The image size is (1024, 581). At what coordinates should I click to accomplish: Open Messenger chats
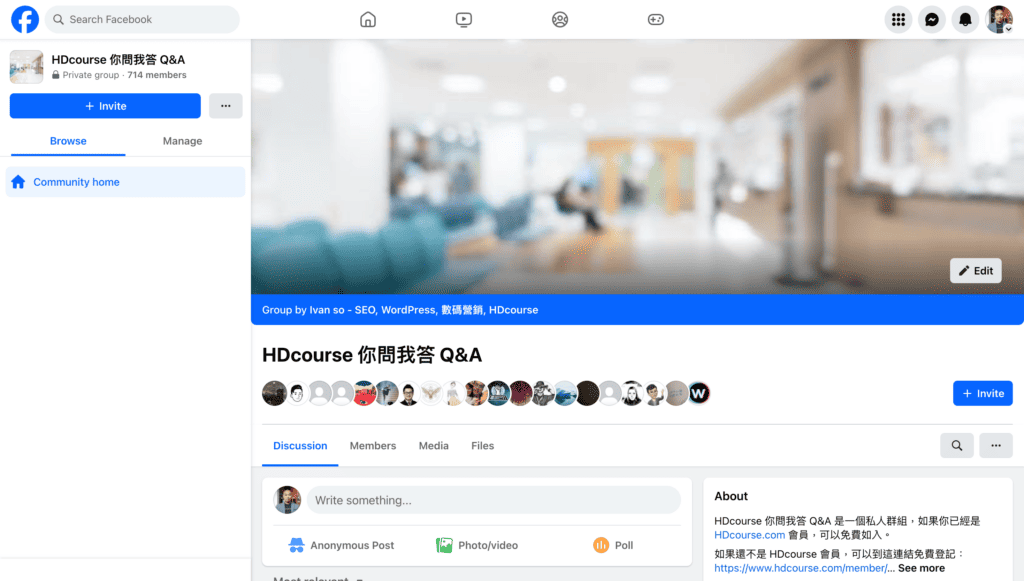[x=932, y=20]
